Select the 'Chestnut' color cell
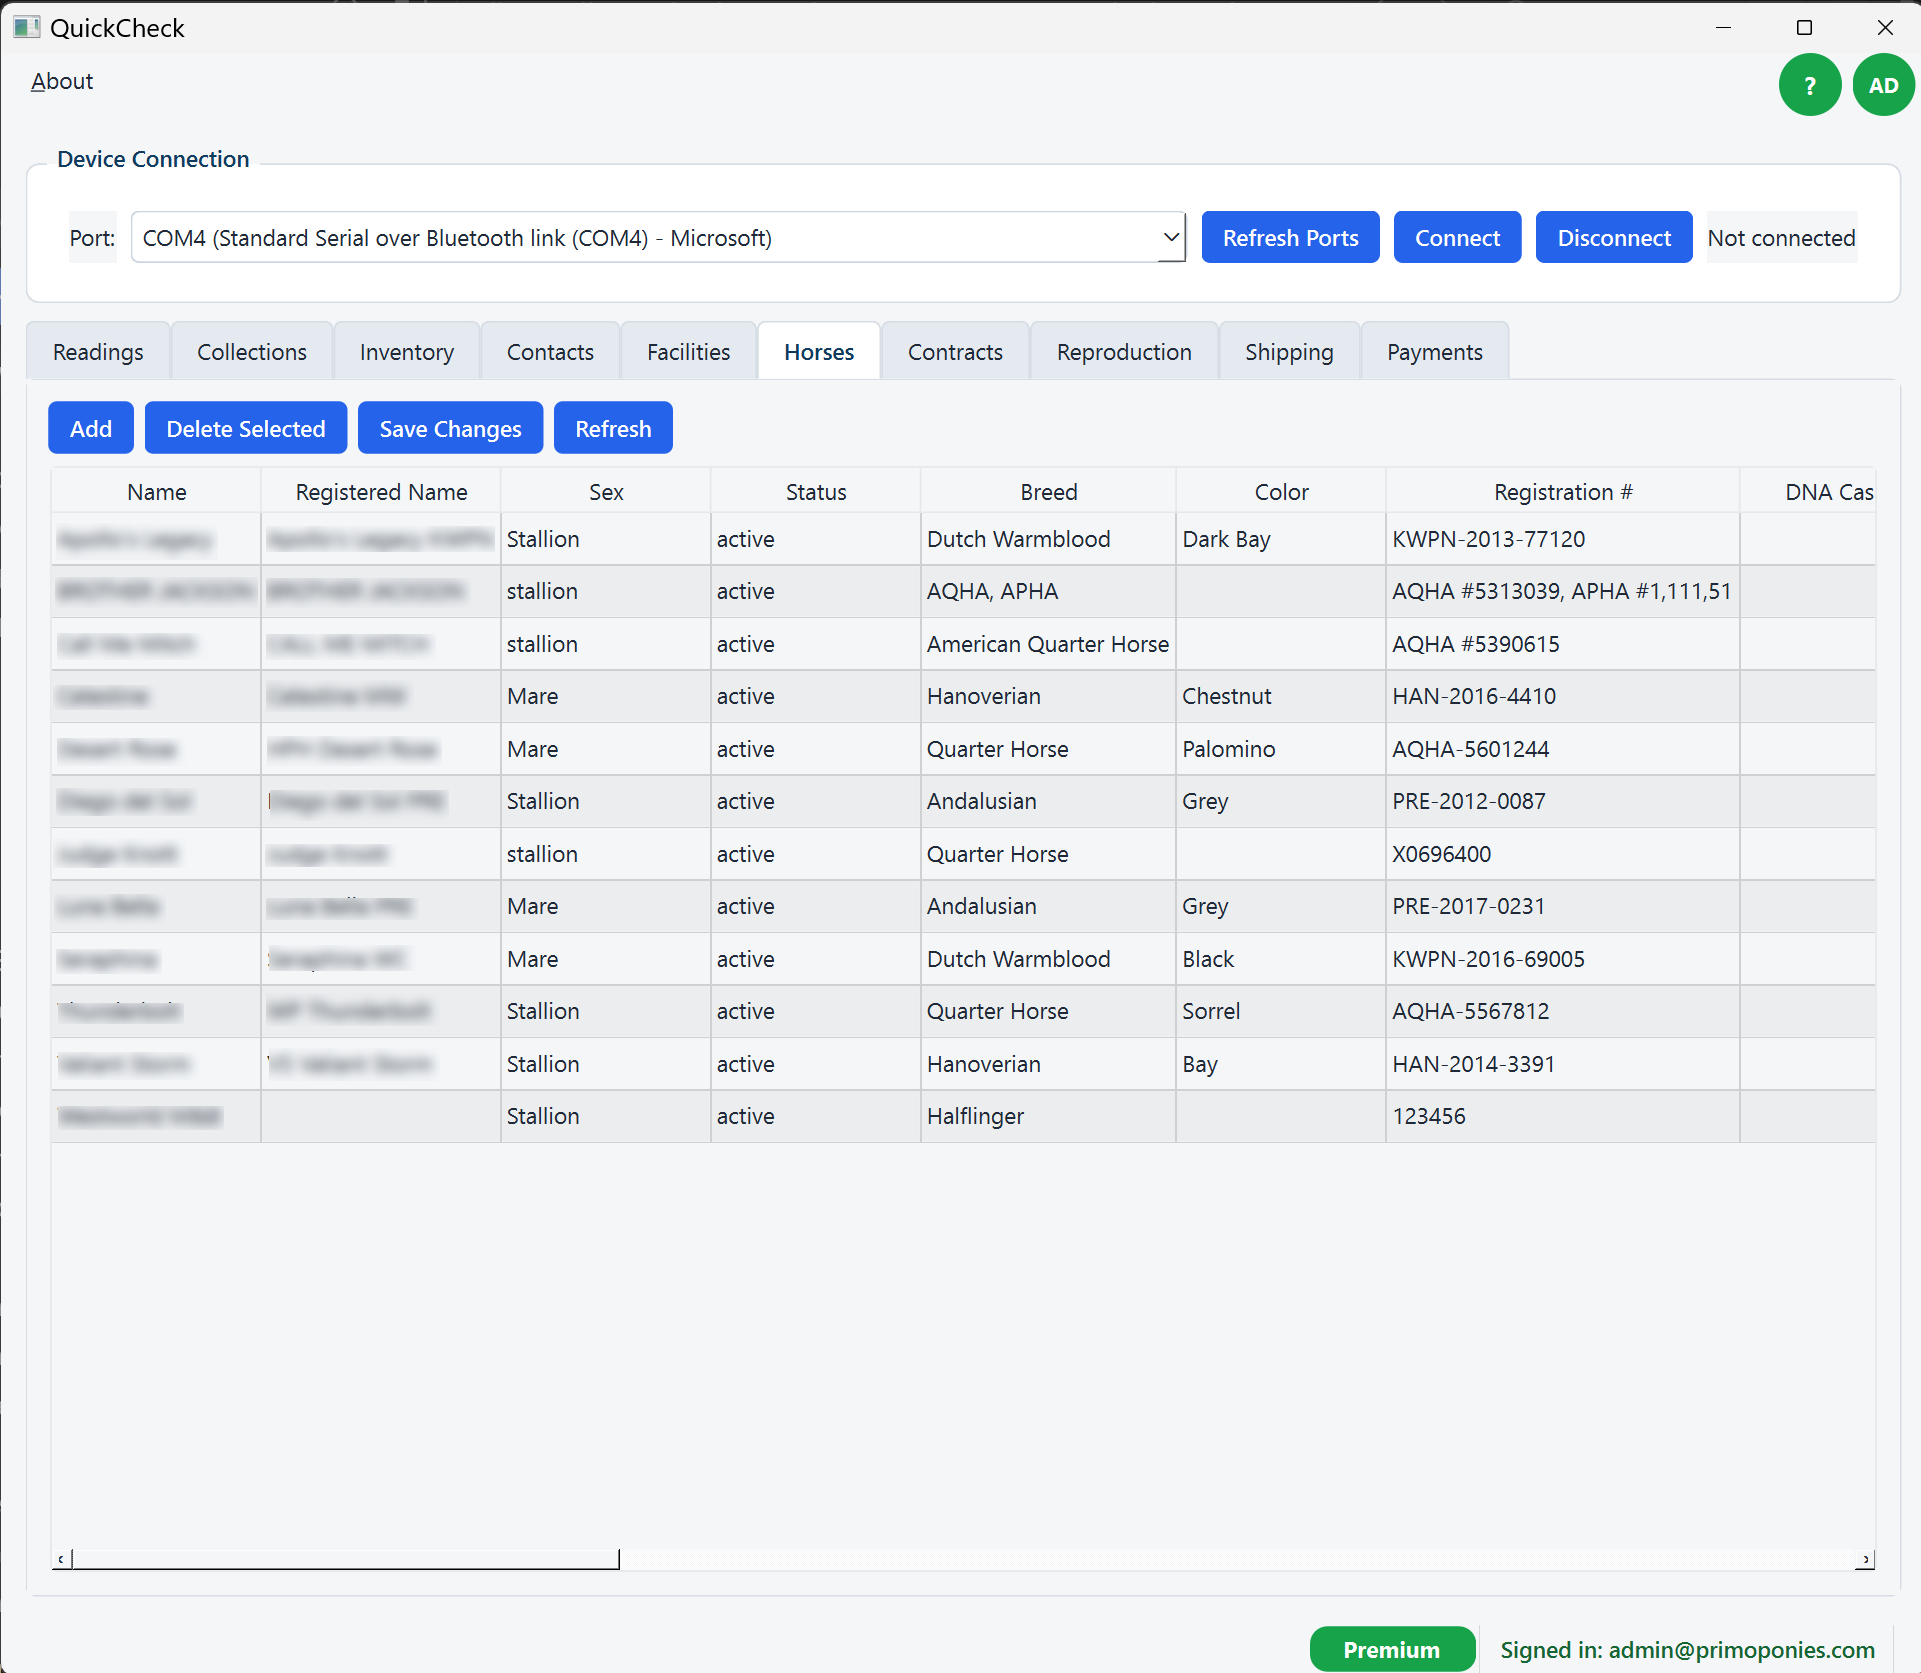 pyautogui.click(x=1281, y=696)
